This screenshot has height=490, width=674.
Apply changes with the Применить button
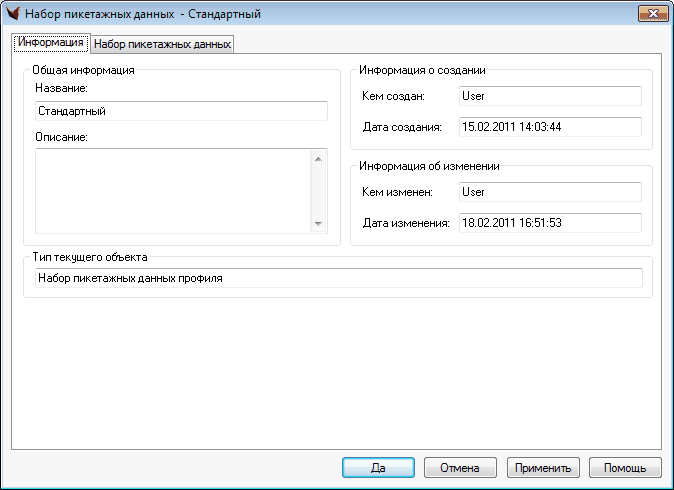coord(543,467)
